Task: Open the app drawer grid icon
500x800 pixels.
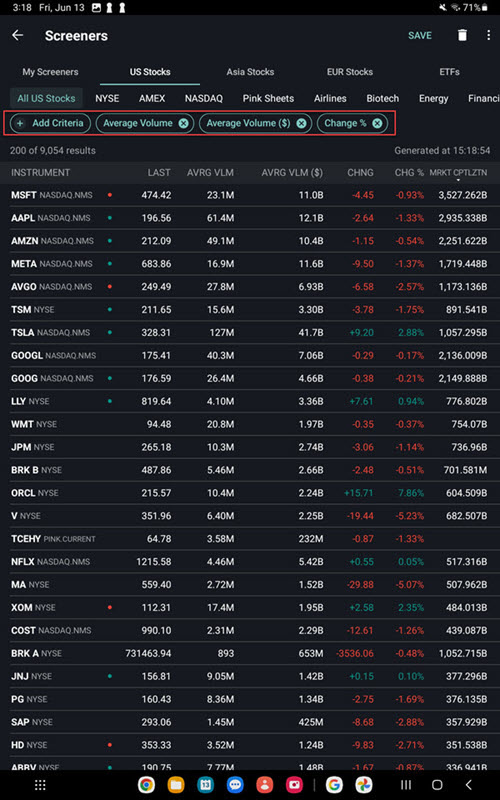Action: tap(40, 785)
